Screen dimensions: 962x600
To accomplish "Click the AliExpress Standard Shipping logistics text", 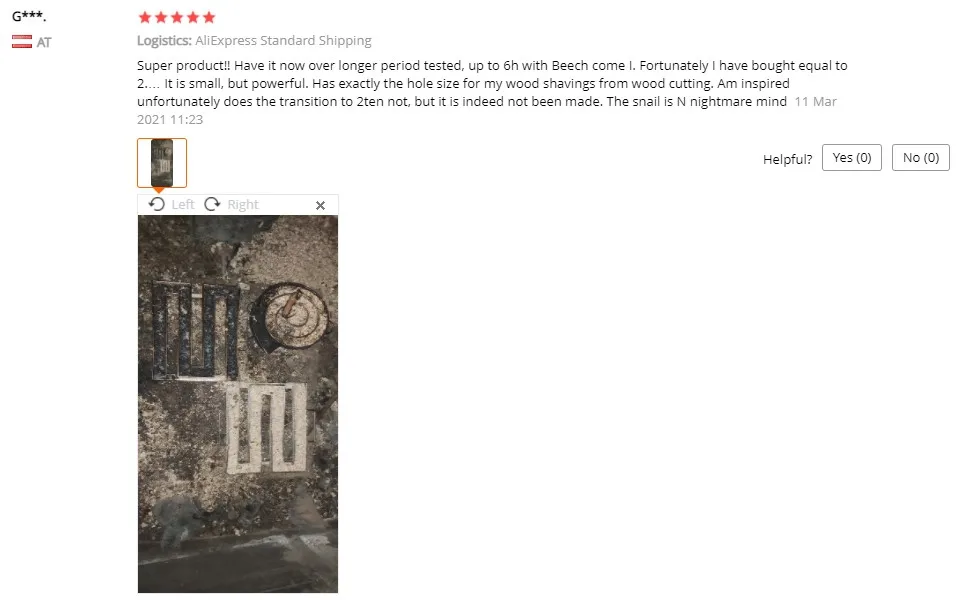I will pyautogui.click(x=283, y=40).
